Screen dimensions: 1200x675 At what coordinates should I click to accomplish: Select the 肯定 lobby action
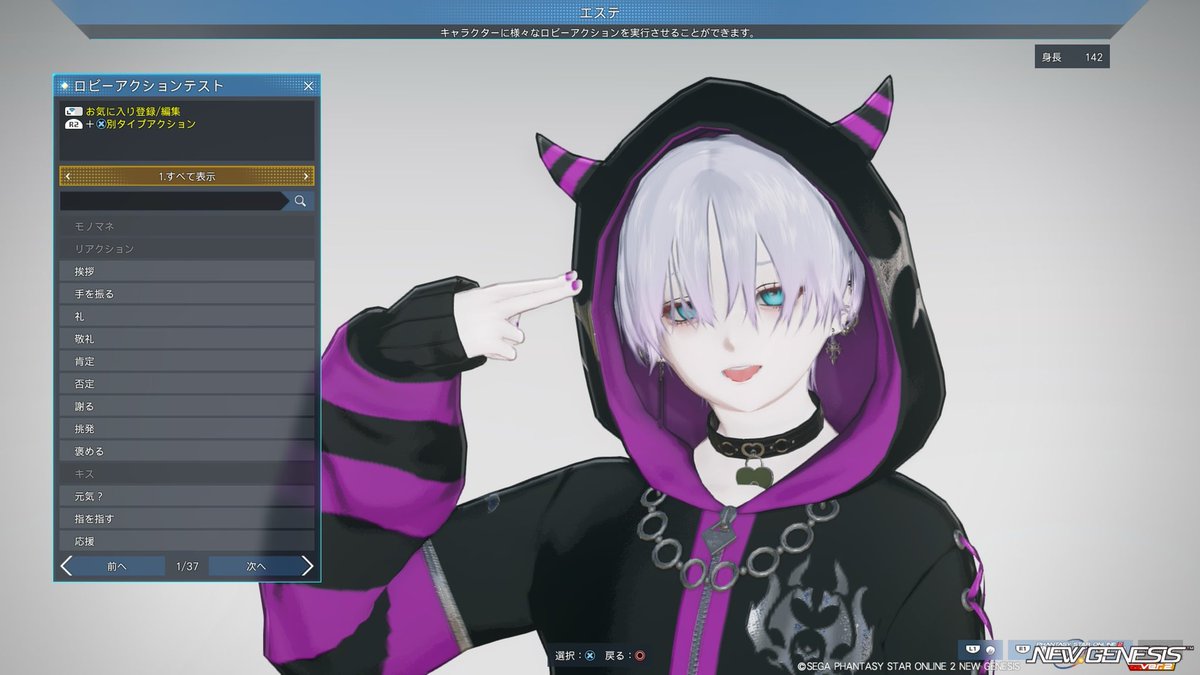tap(187, 362)
